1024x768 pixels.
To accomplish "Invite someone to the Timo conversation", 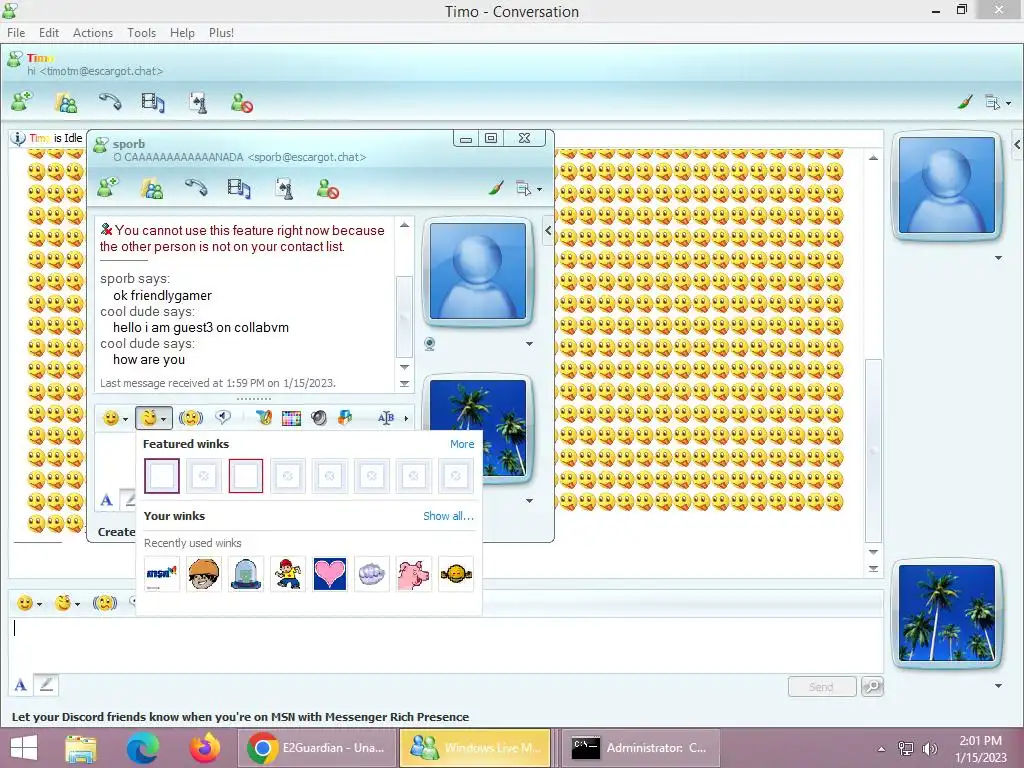I will [x=22, y=102].
